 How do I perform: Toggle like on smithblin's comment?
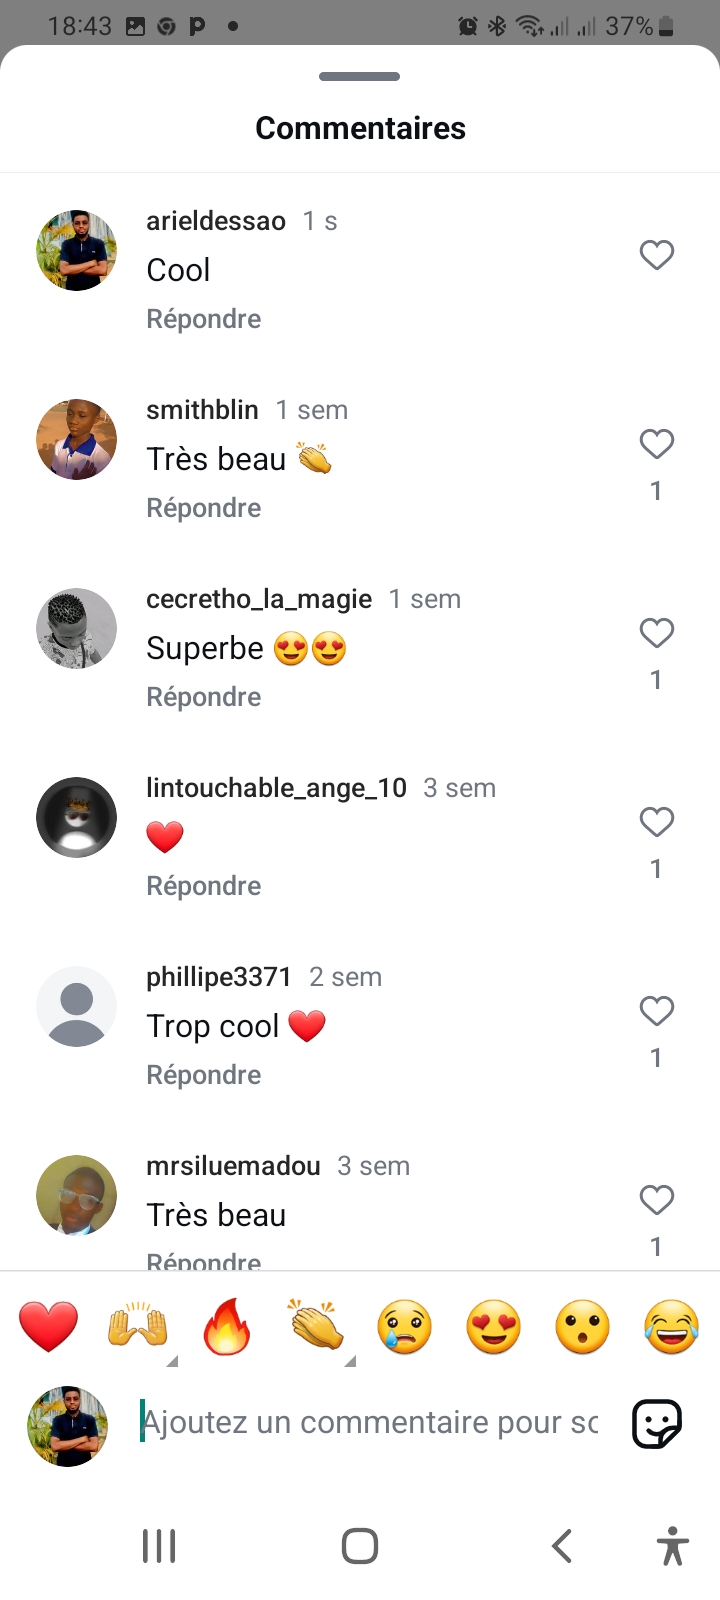click(656, 445)
